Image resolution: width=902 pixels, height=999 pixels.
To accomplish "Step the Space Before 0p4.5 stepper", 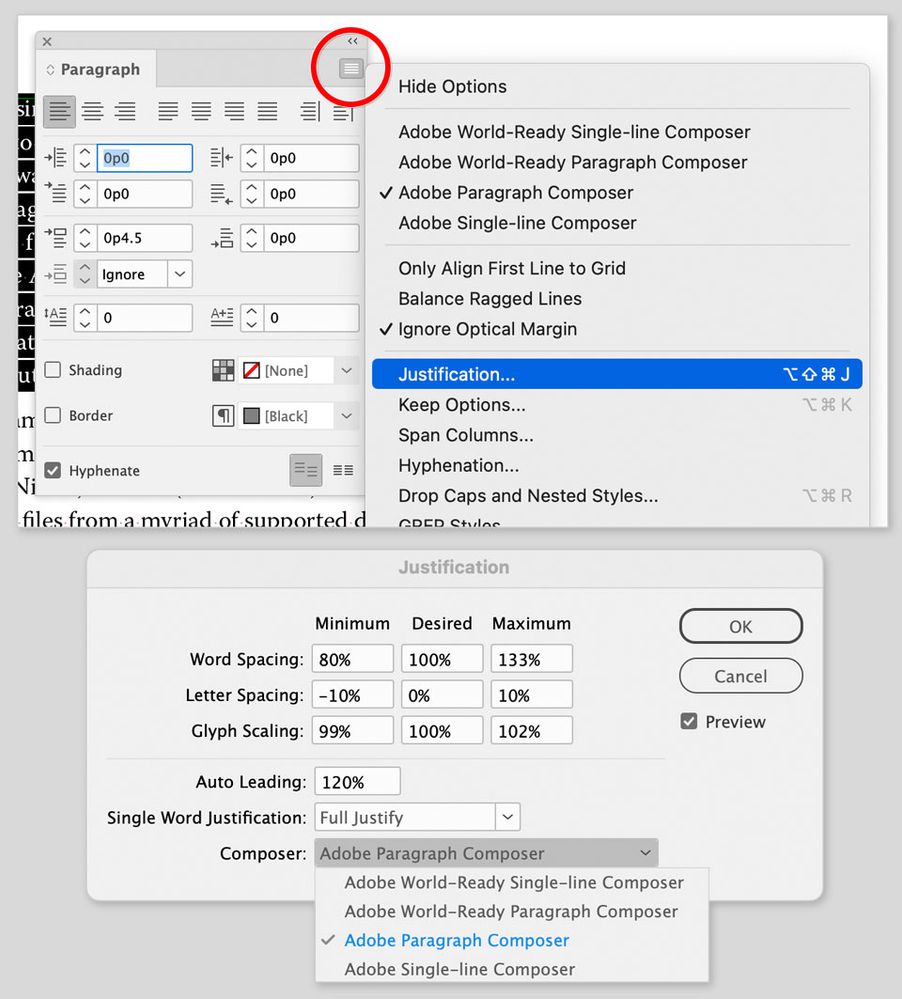I will pos(85,238).
